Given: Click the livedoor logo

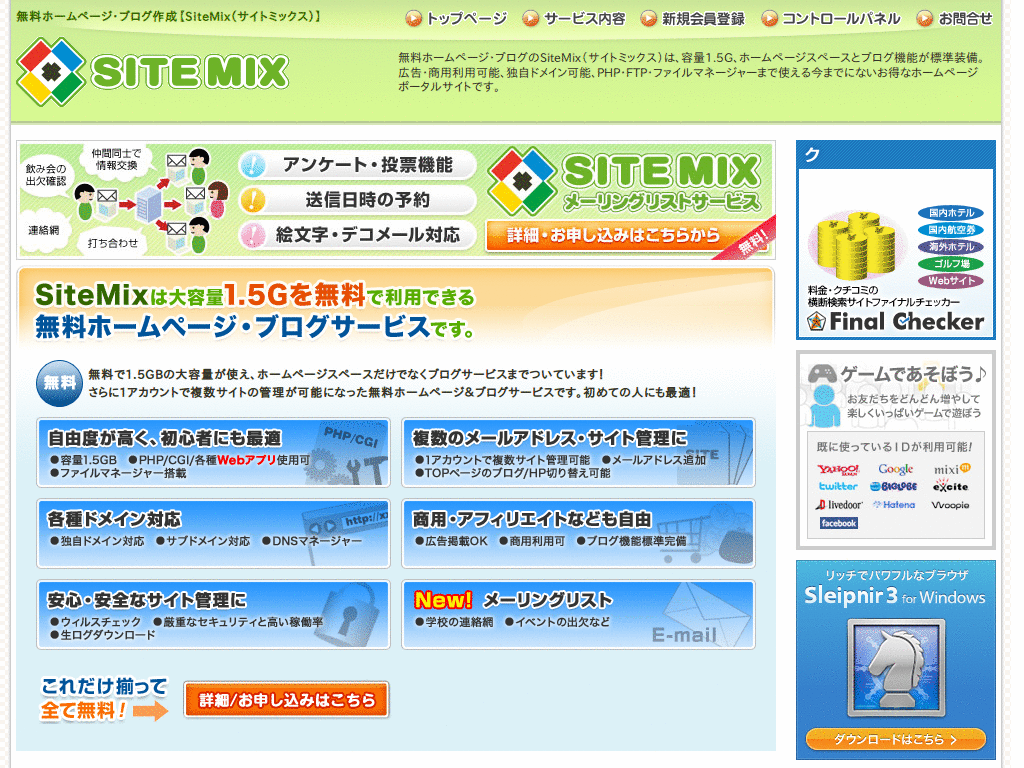Looking at the screenshot, I should (x=839, y=505).
